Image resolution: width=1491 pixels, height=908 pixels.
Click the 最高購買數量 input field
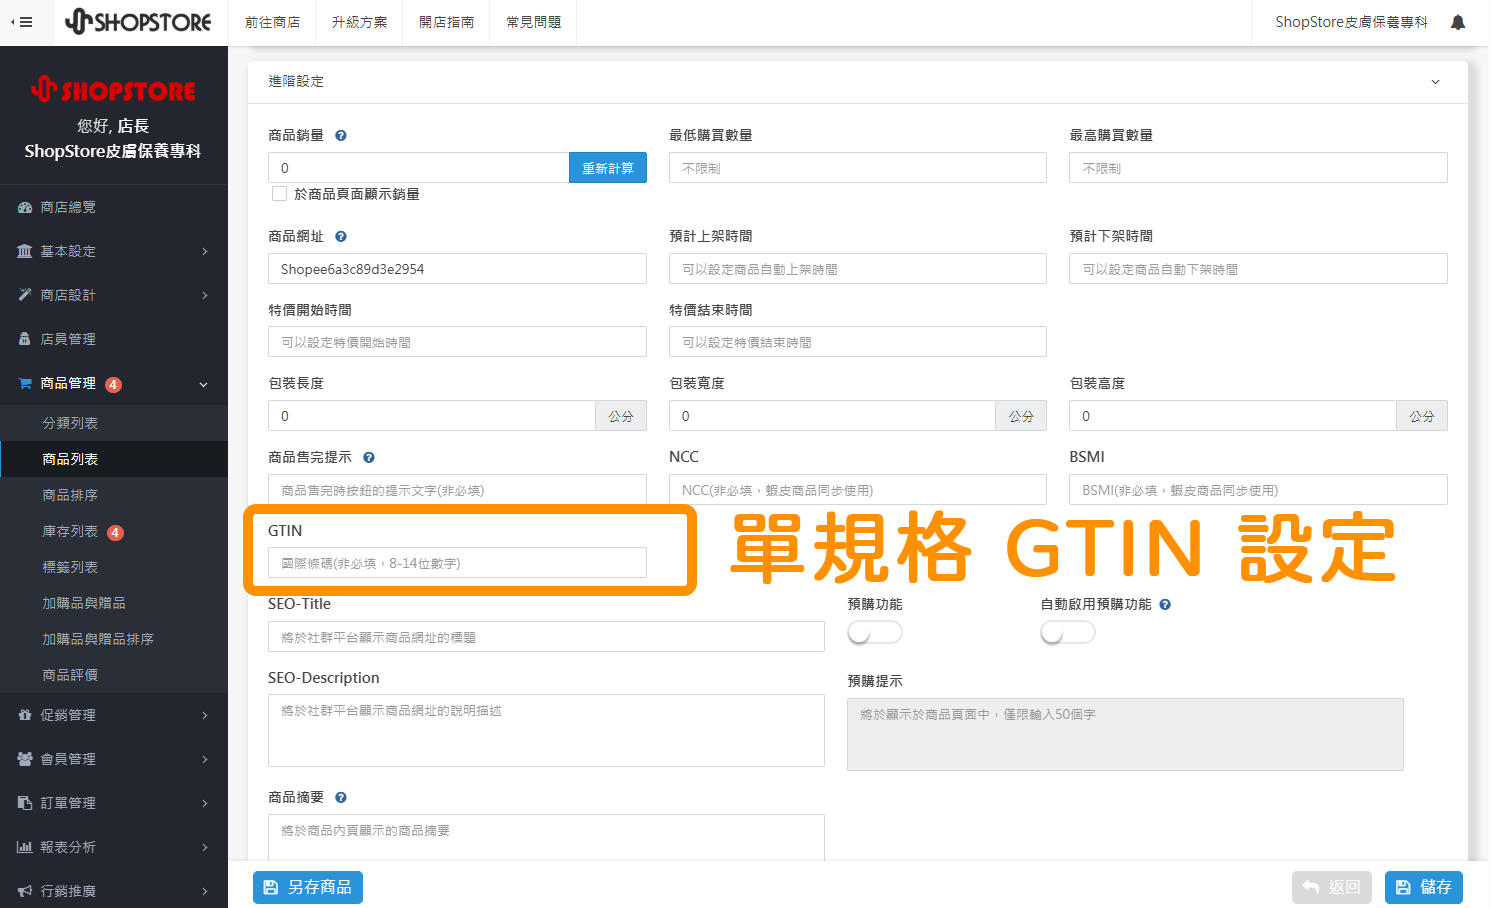(1259, 168)
